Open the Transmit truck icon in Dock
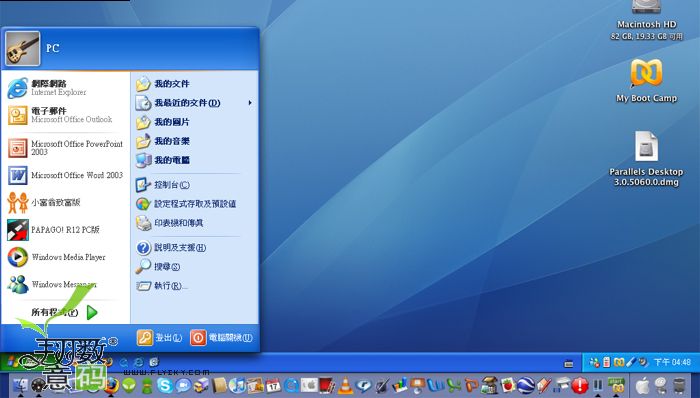The image size is (700, 398). tap(202, 385)
